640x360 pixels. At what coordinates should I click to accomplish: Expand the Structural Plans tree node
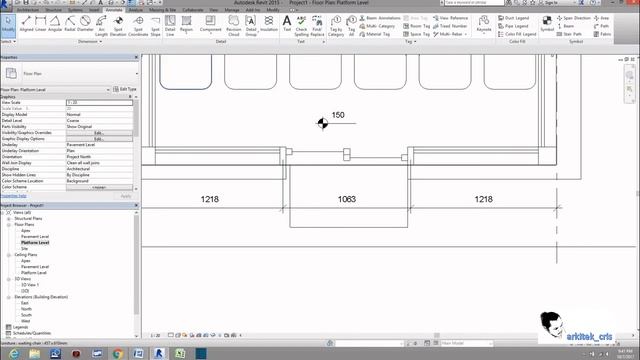click(x=9, y=219)
